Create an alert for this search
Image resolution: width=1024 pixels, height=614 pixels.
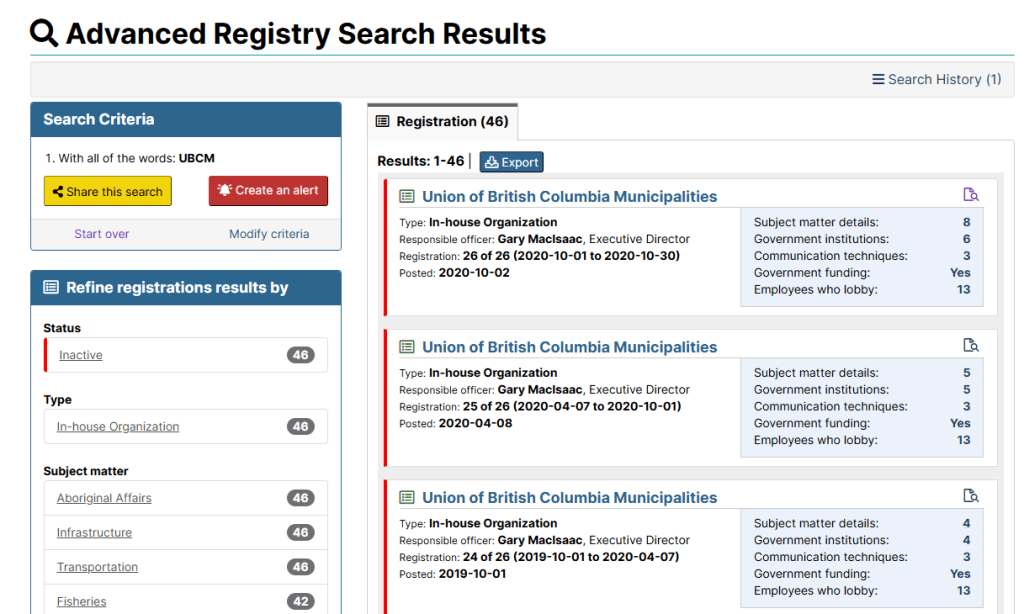tap(268, 191)
